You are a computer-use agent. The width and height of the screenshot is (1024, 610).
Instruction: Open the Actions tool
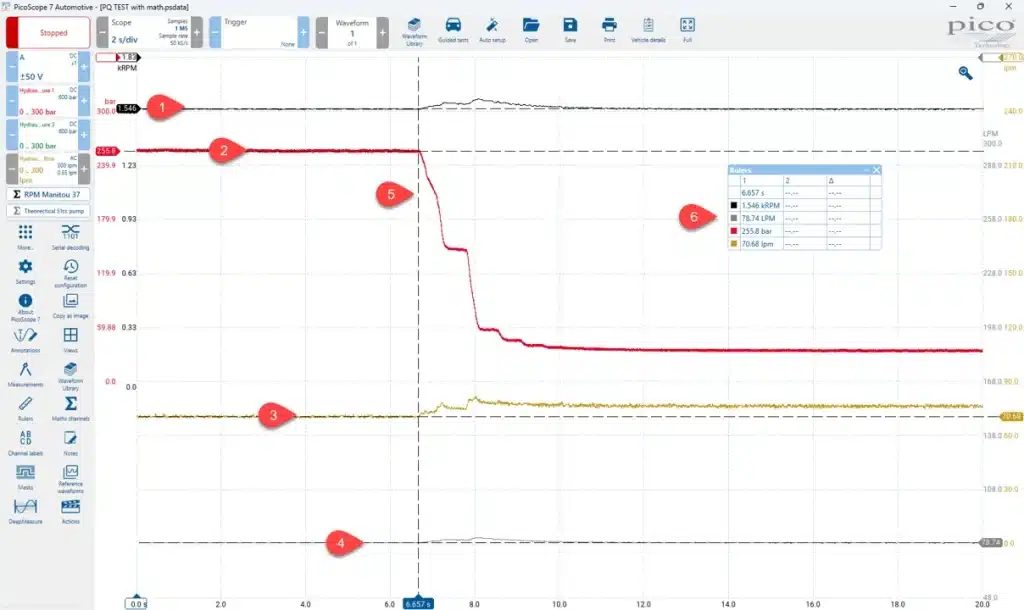click(71, 511)
